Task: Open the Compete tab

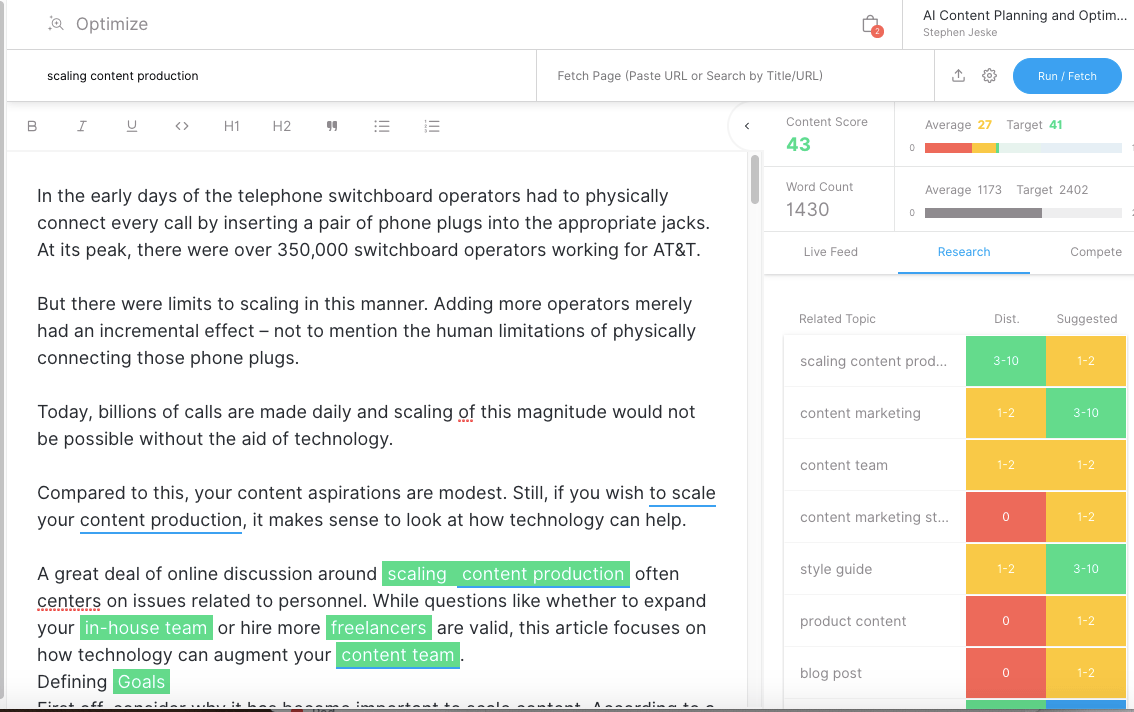Action: [x=1095, y=252]
